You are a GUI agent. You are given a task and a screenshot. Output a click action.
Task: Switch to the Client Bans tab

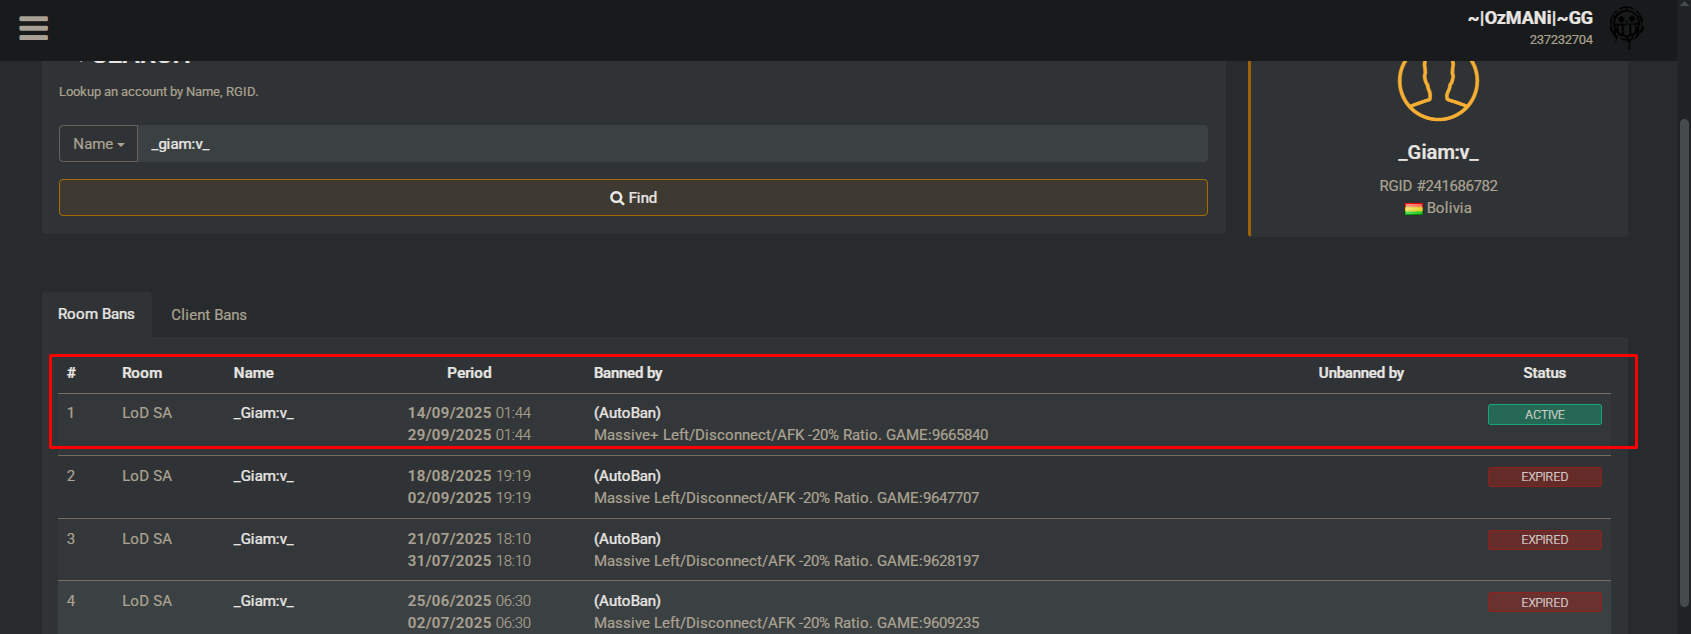(x=209, y=315)
